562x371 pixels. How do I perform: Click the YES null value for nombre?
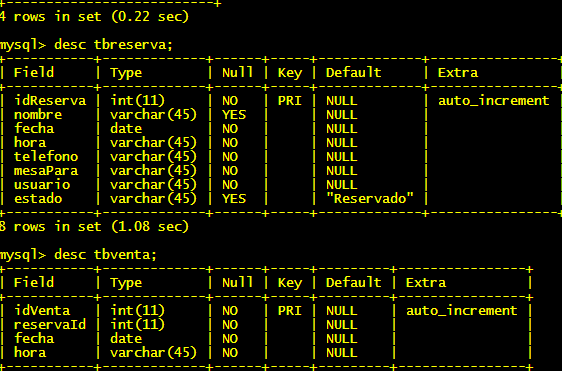(x=234, y=115)
